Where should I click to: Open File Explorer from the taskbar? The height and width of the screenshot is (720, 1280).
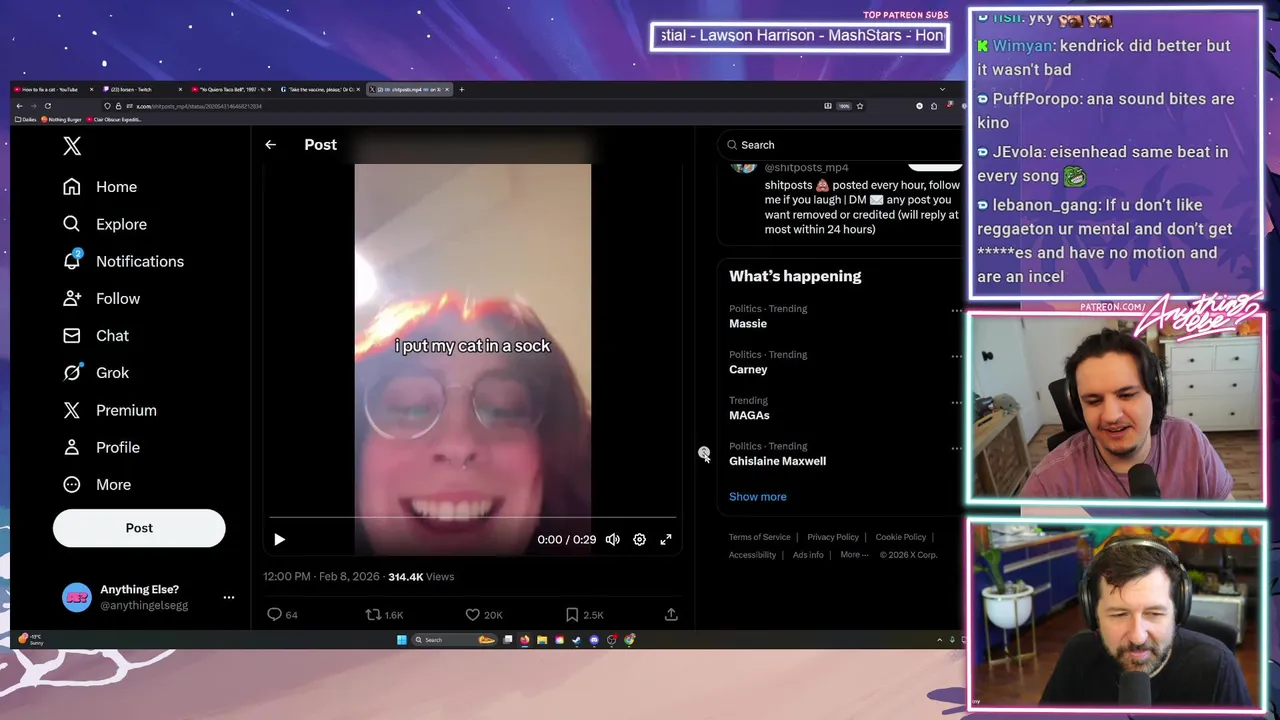click(542, 640)
